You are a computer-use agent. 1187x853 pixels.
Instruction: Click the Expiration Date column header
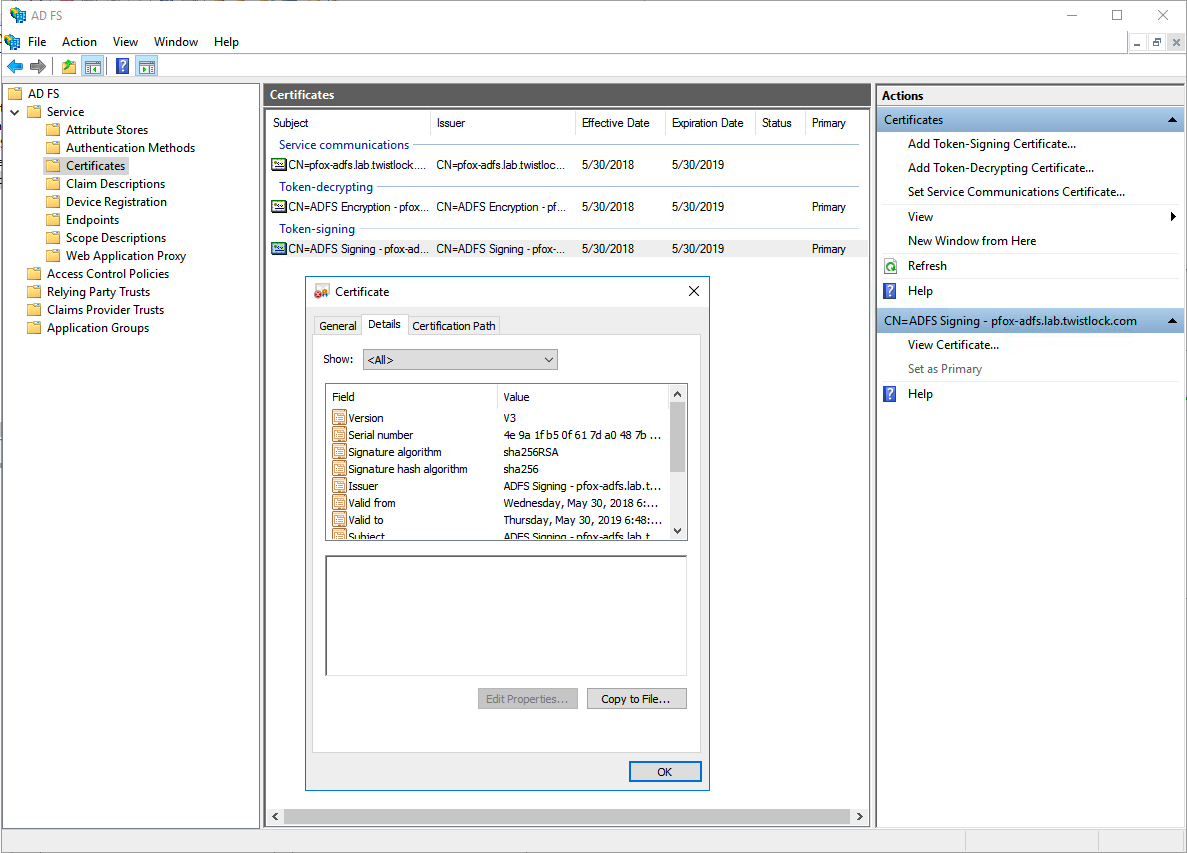[x=709, y=123]
